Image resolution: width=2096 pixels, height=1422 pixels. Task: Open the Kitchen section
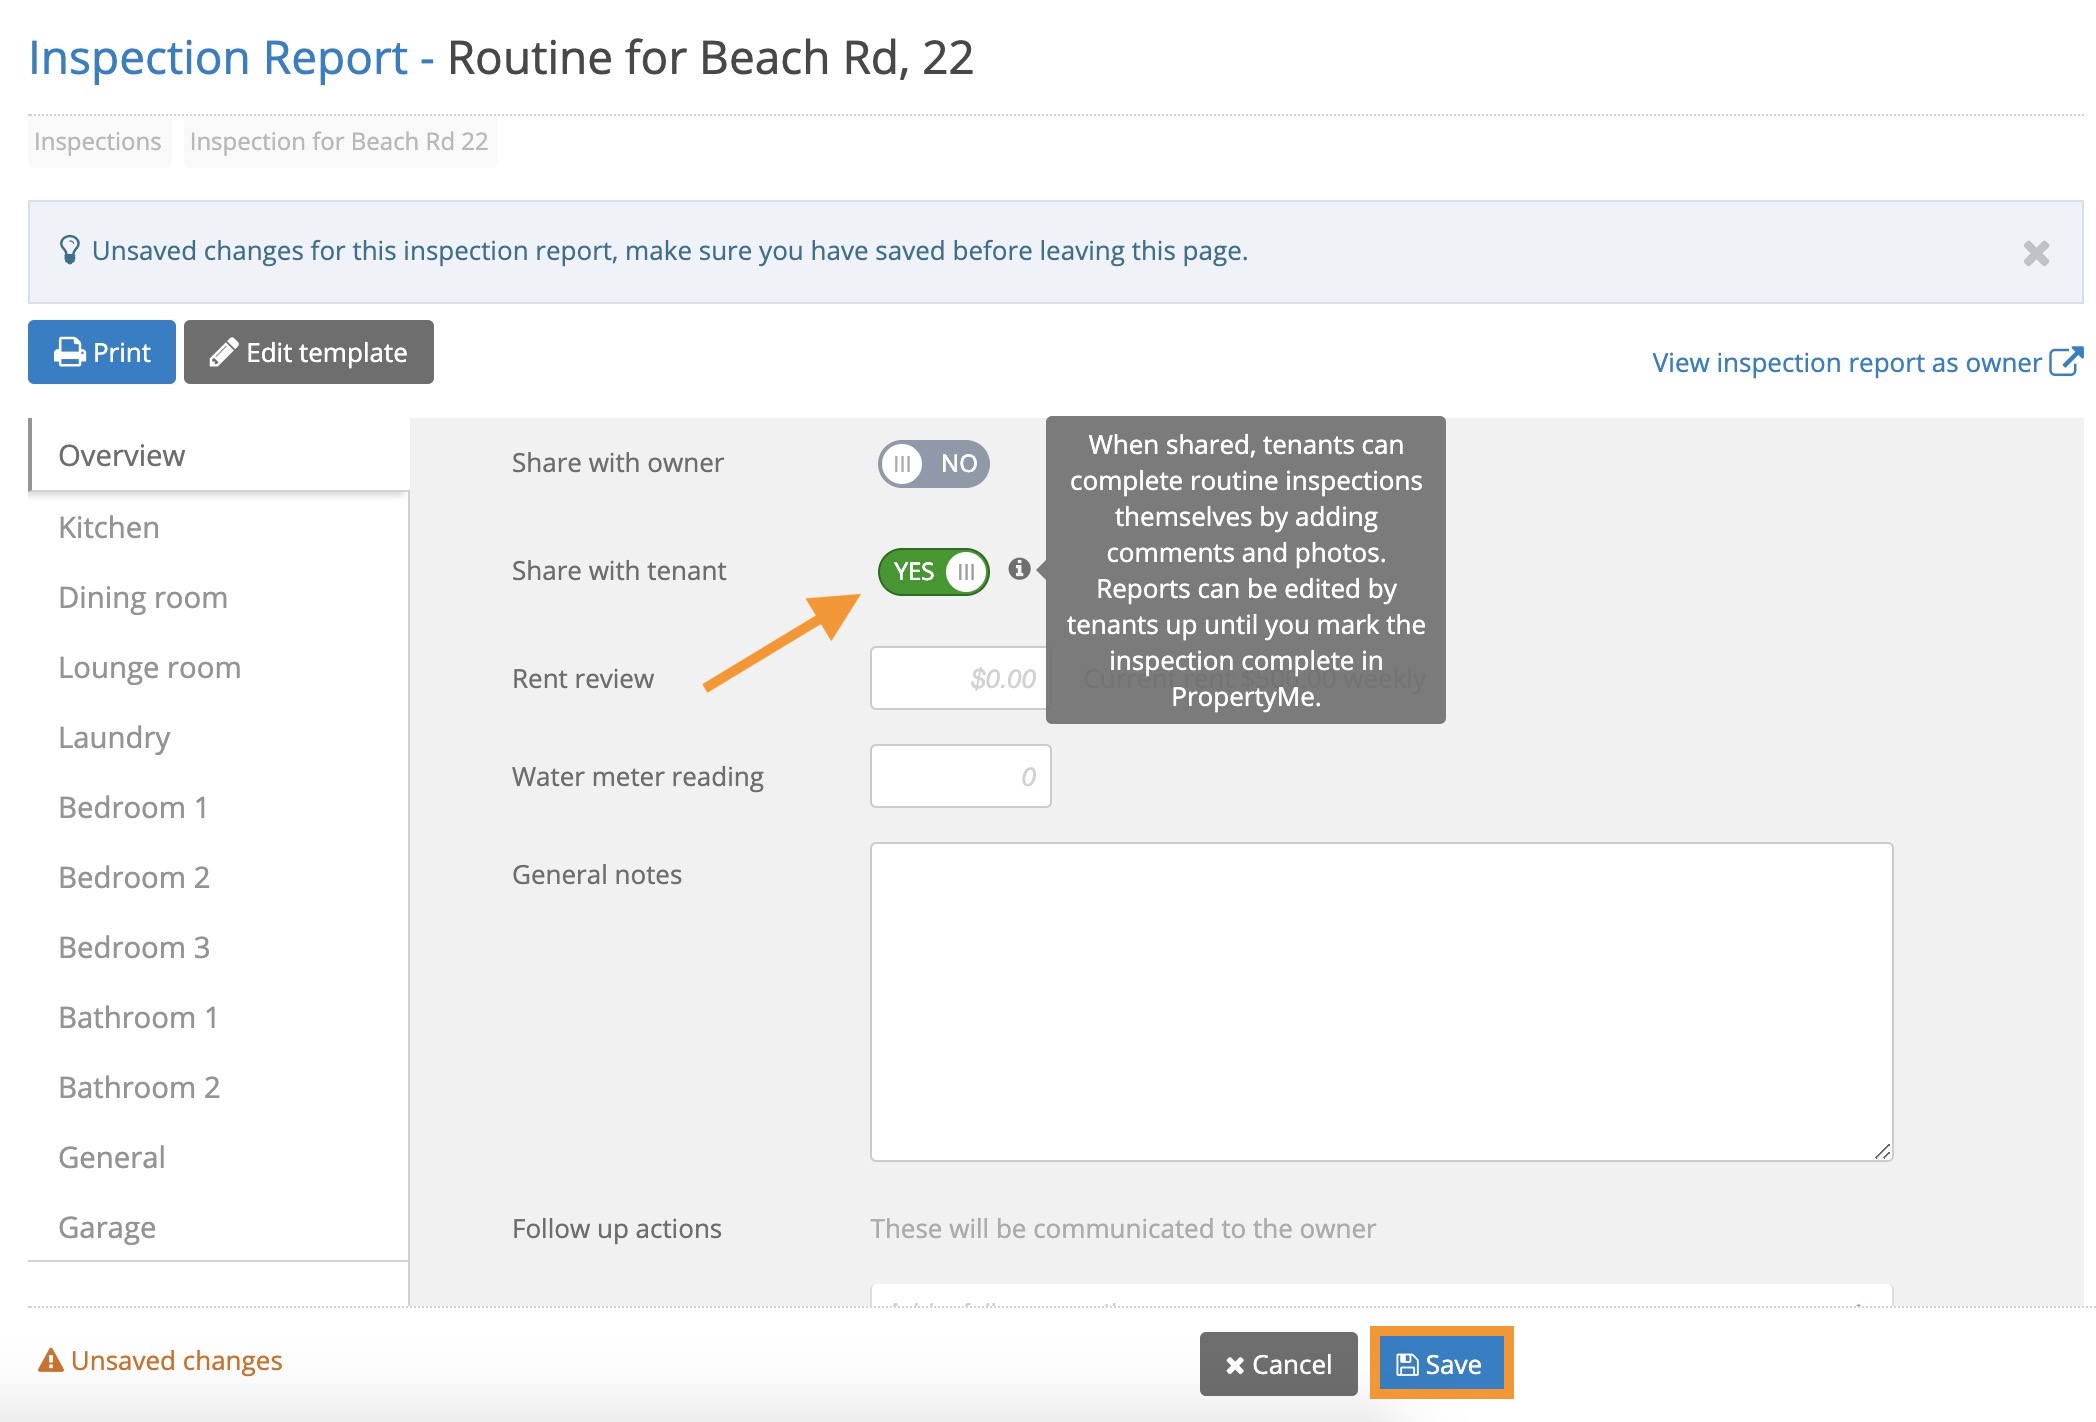pos(109,527)
